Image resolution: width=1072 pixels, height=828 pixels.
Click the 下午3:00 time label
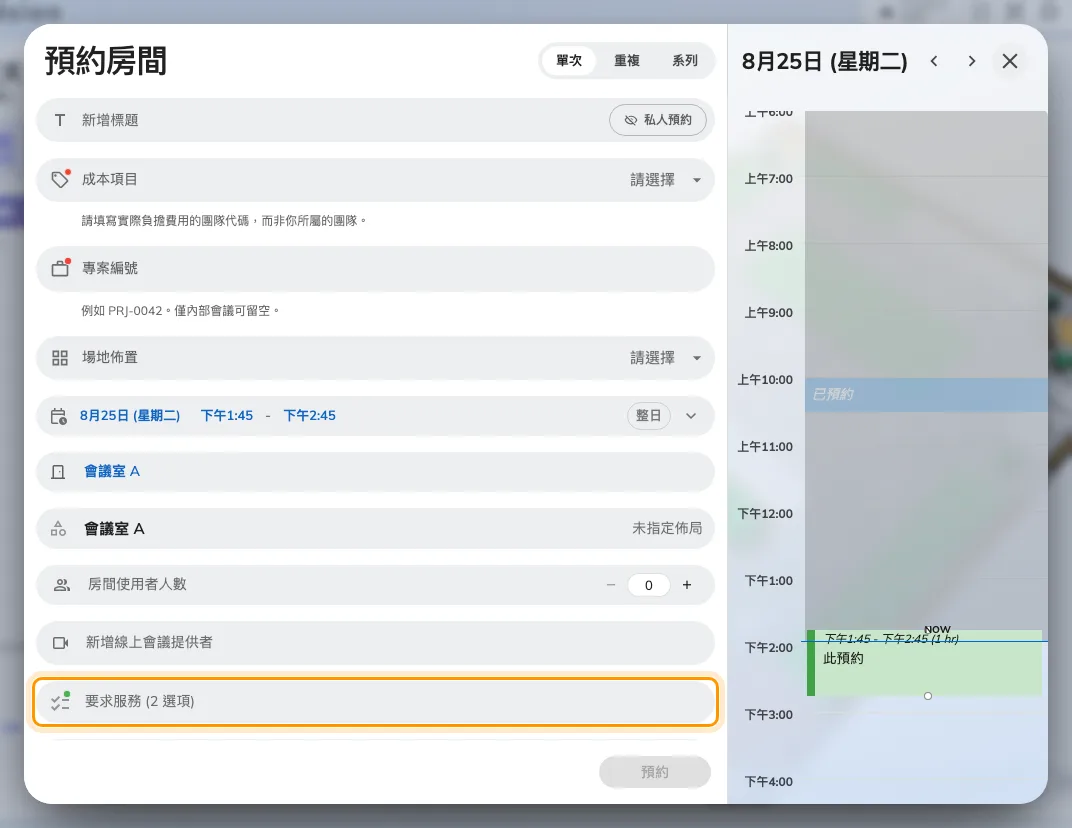768,715
